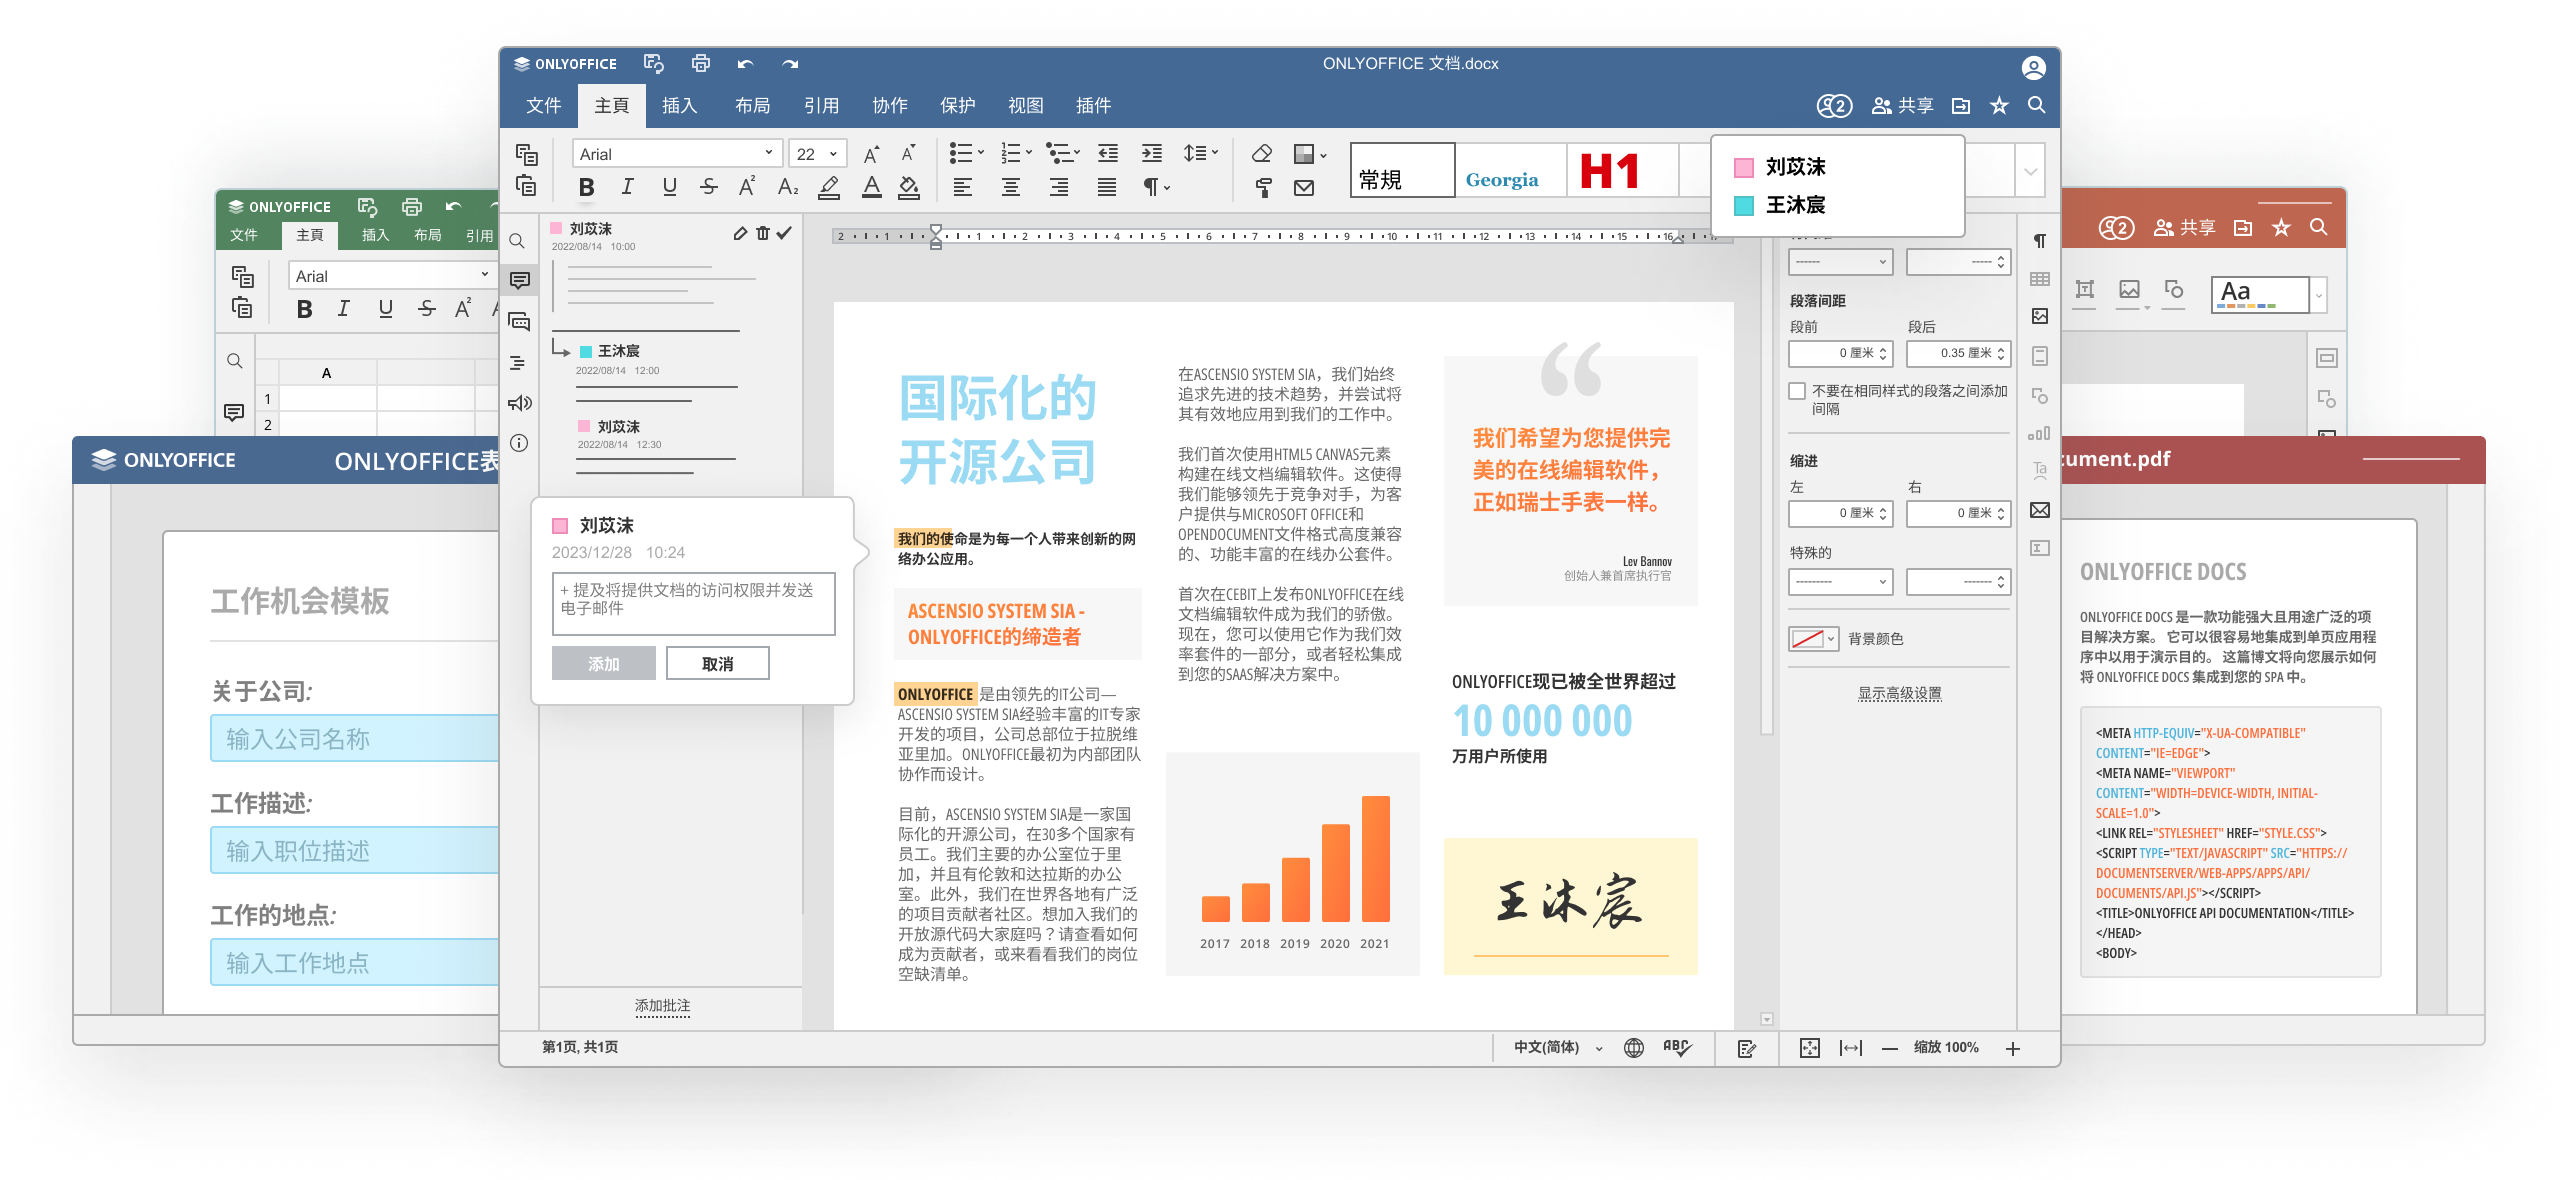Open the 协作 tab
Screen dimensions: 2560x1180
tap(889, 106)
